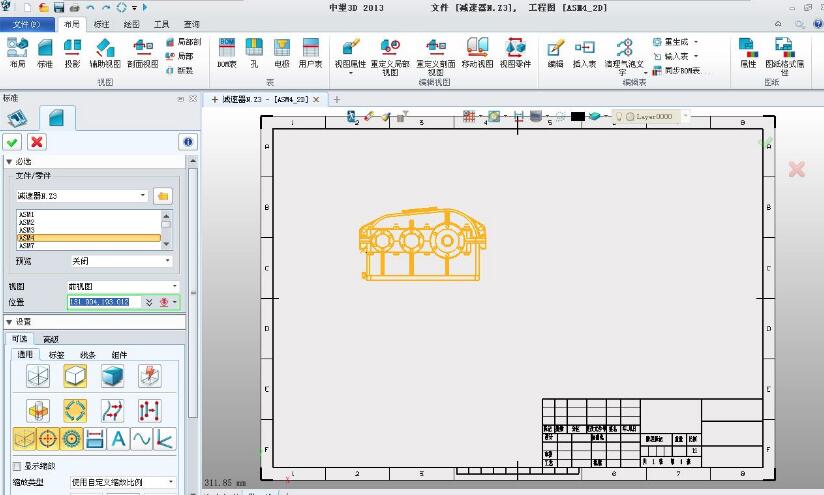Open the 文件 file menu
824x495 pixels.
coord(27,24)
